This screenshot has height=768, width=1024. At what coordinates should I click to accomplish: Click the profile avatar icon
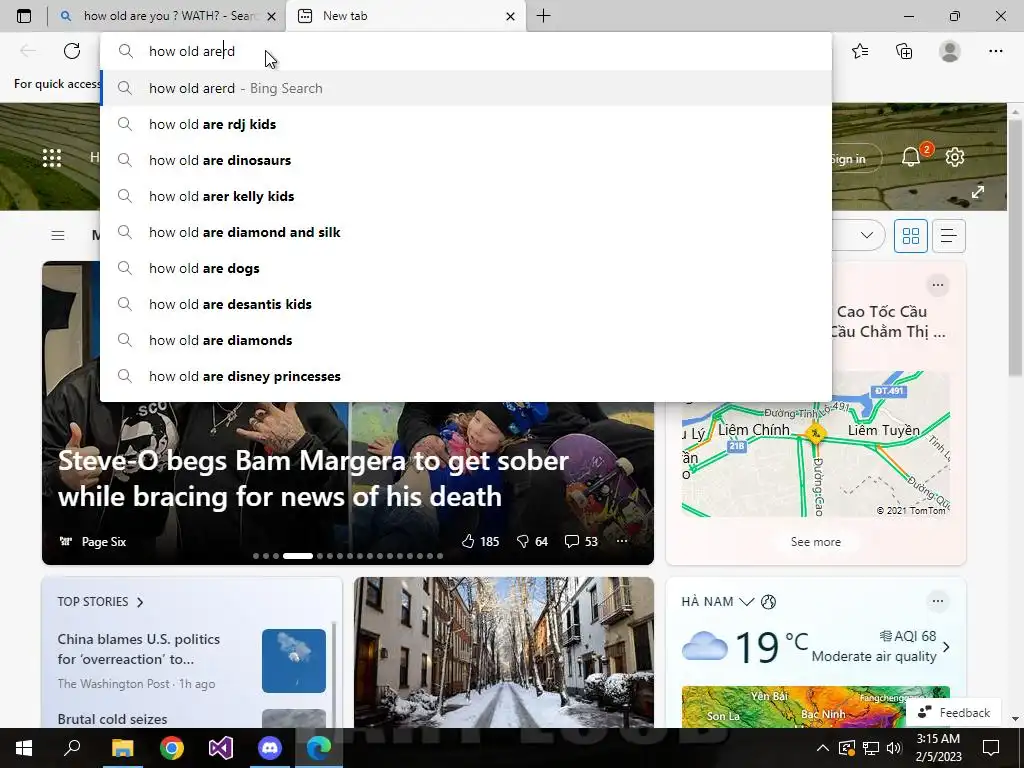coord(950,51)
